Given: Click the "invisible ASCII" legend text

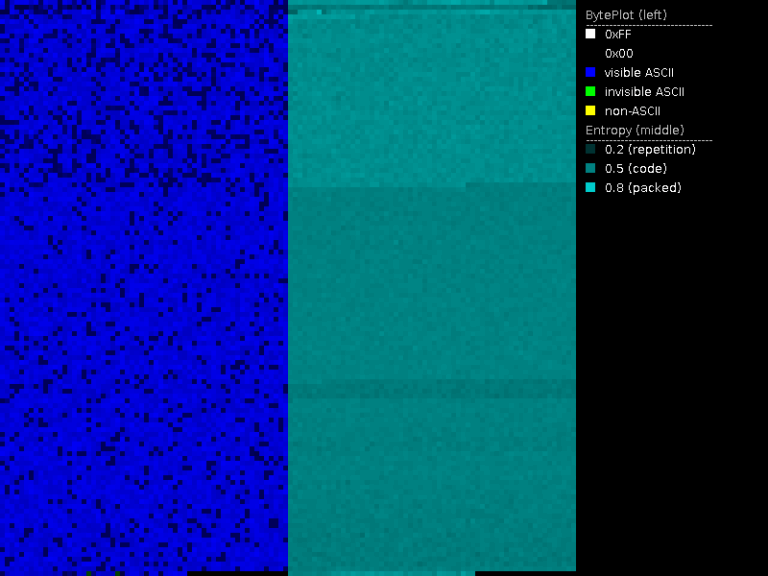Looking at the screenshot, I should click(x=644, y=91).
